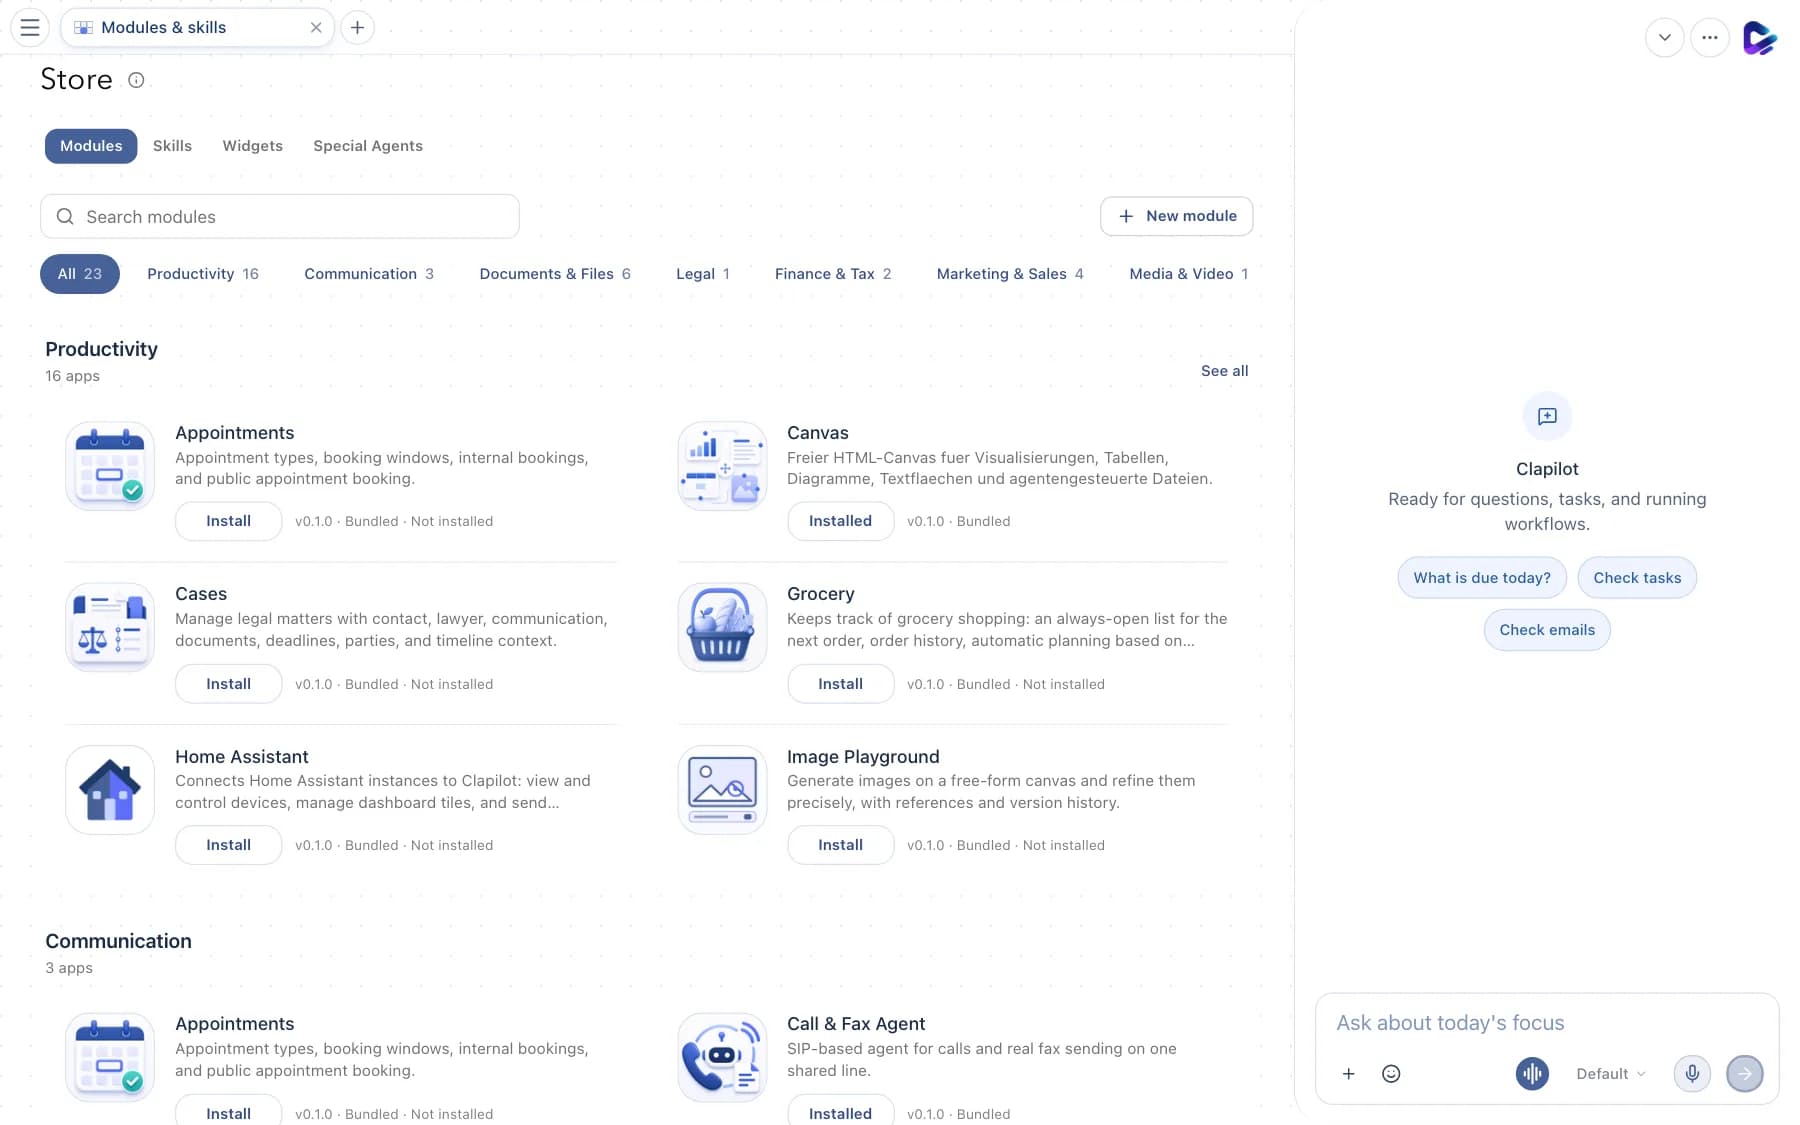Filter by Productivity 16 category
Image resolution: width=1800 pixels, height=1125 pixels.
[203, 274]
